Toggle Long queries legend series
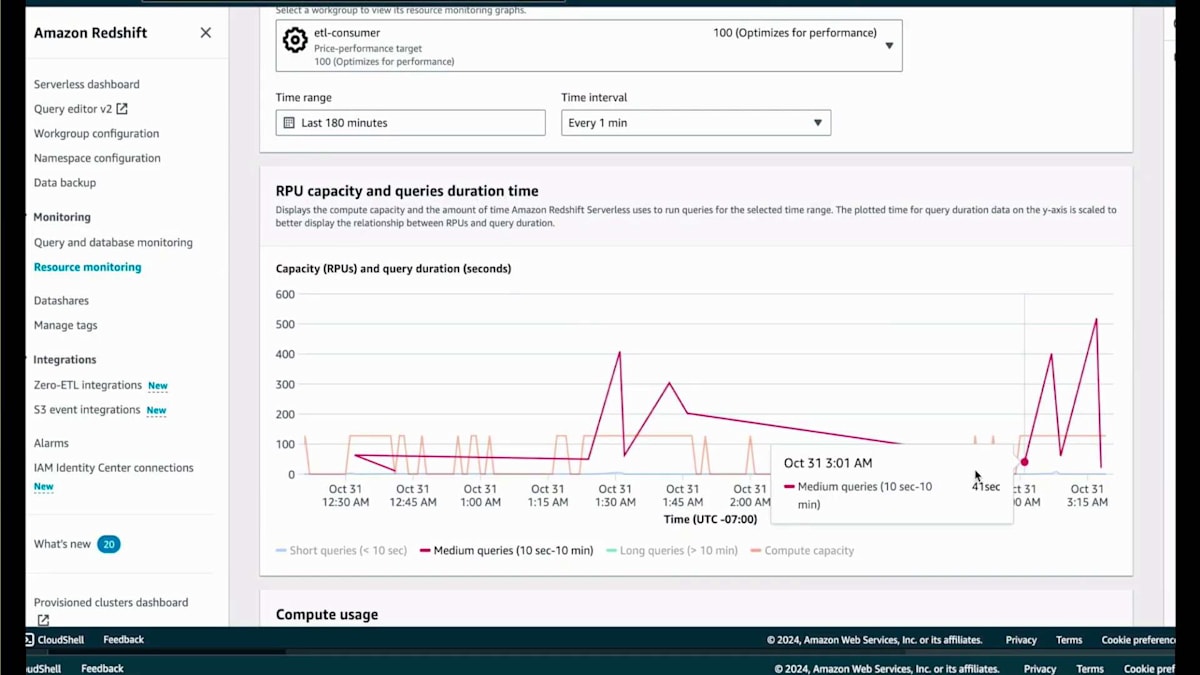Screen dimensions: 1200x675 (x=672, y=550)
